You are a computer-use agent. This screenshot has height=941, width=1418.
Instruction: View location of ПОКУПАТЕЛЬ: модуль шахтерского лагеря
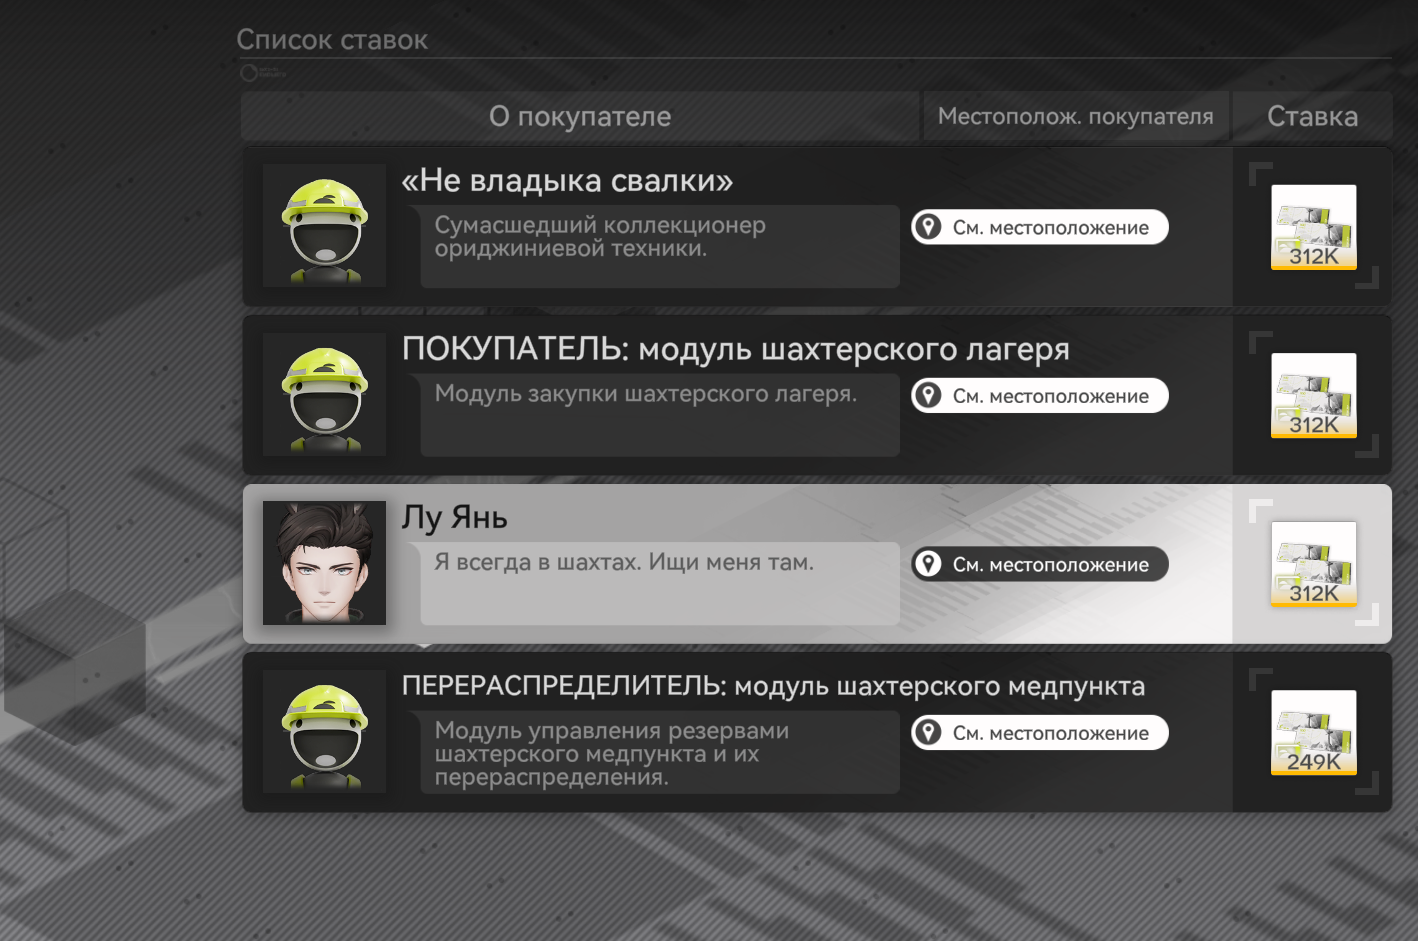(1040, 395)
